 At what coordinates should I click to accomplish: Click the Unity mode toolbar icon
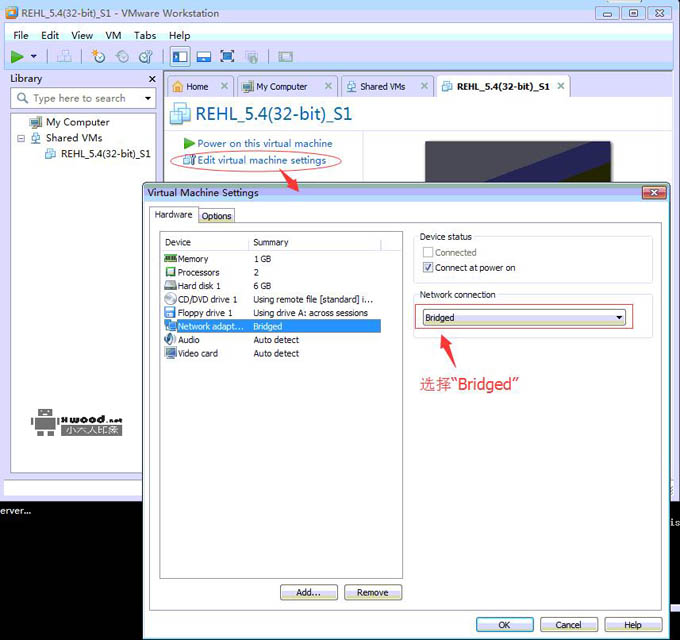point(251,56)
